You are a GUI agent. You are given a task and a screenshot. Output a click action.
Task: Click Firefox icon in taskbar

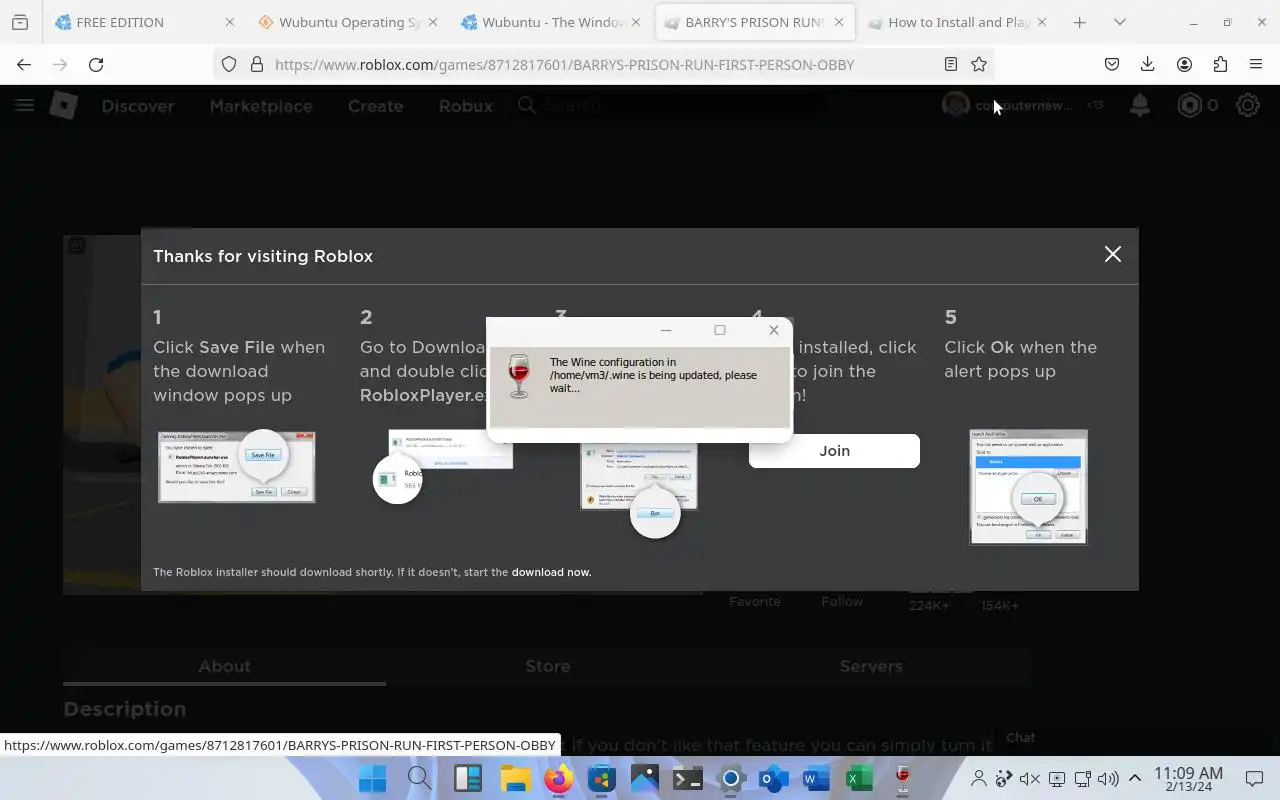[x=558, y=778]
